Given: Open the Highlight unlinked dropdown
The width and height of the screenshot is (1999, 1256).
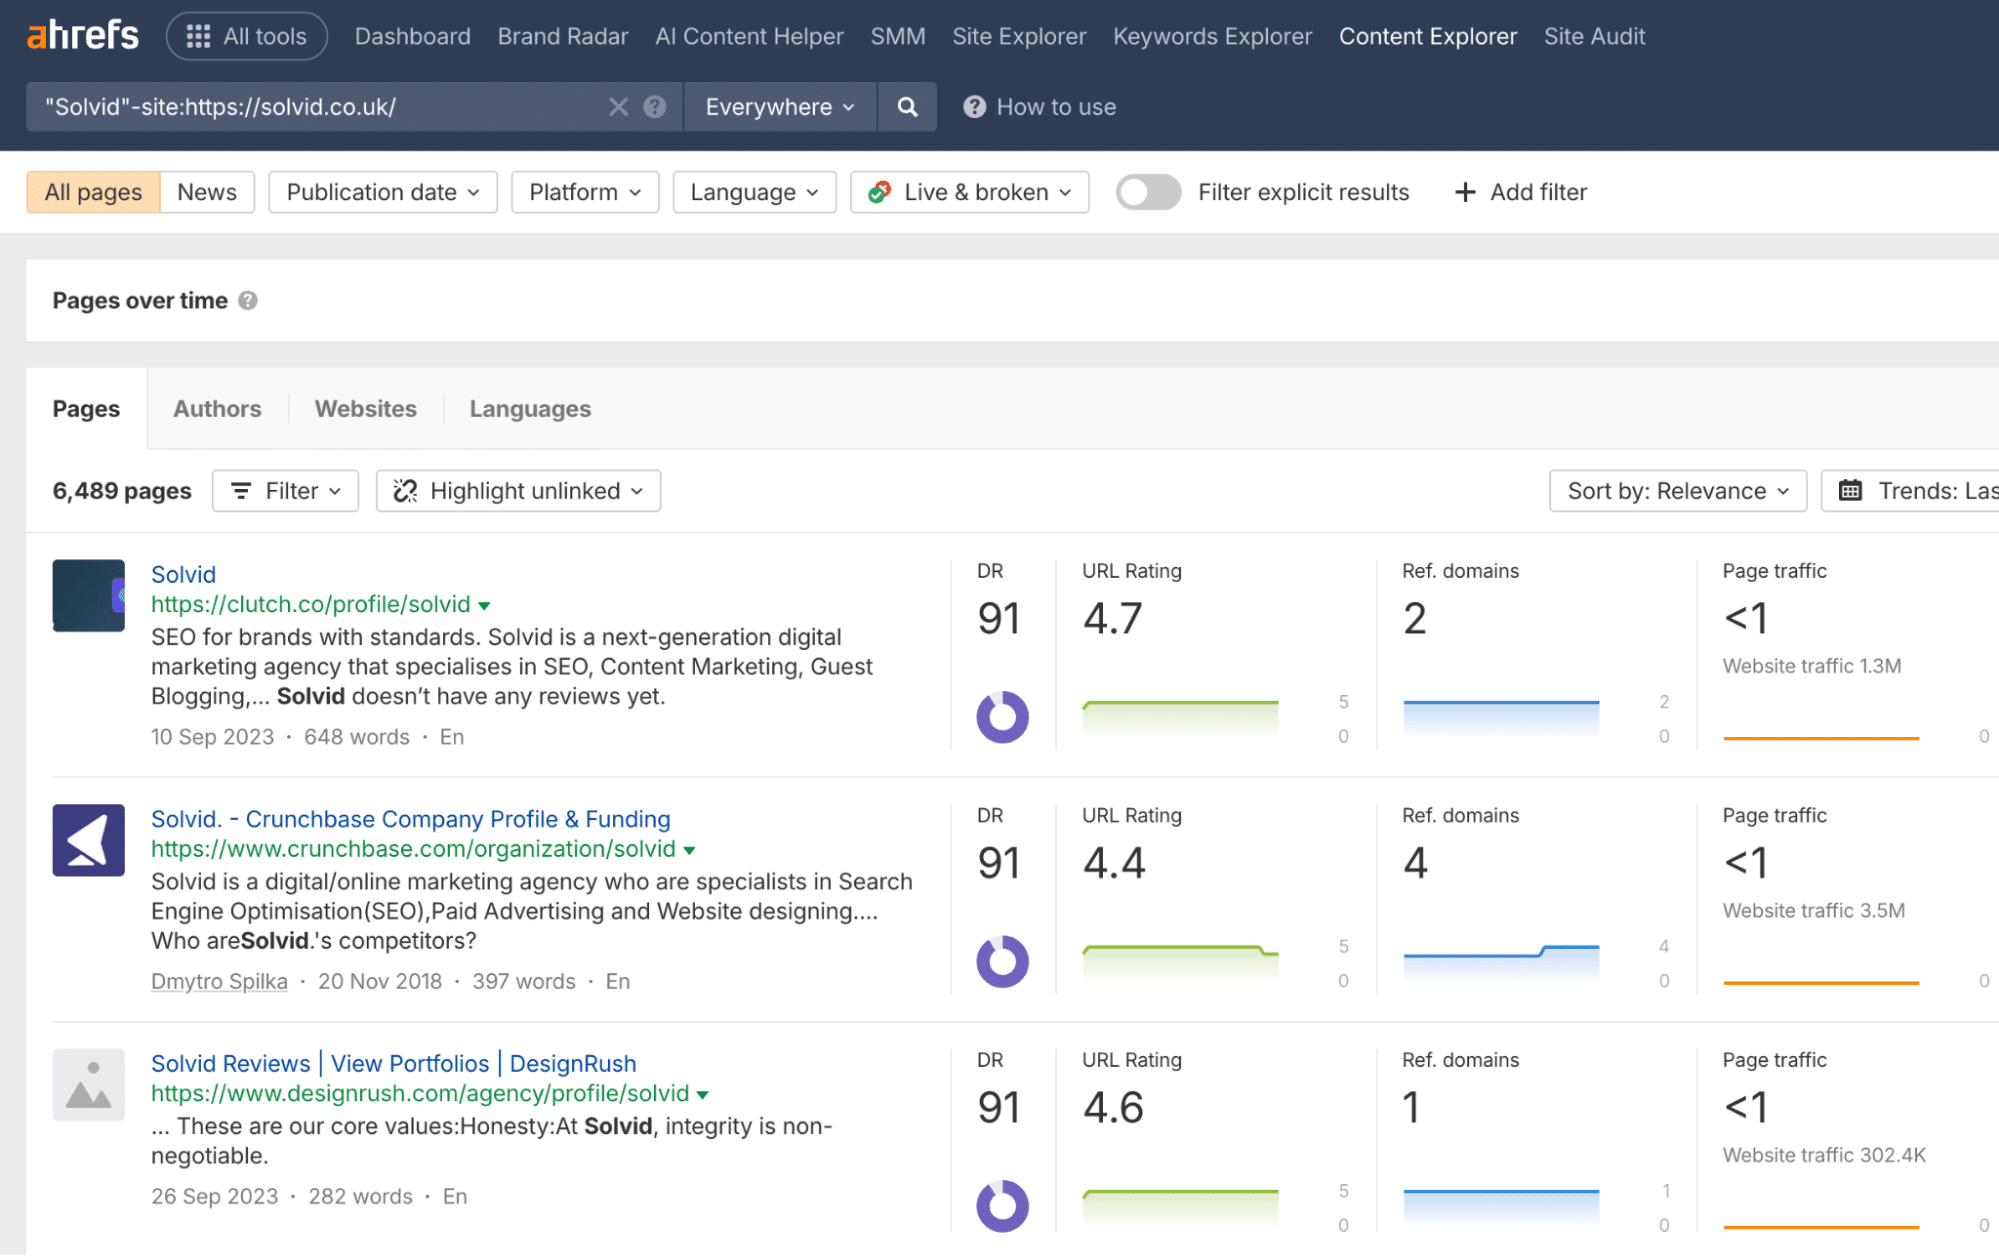Looking at the screenshot, I should 518,491.
